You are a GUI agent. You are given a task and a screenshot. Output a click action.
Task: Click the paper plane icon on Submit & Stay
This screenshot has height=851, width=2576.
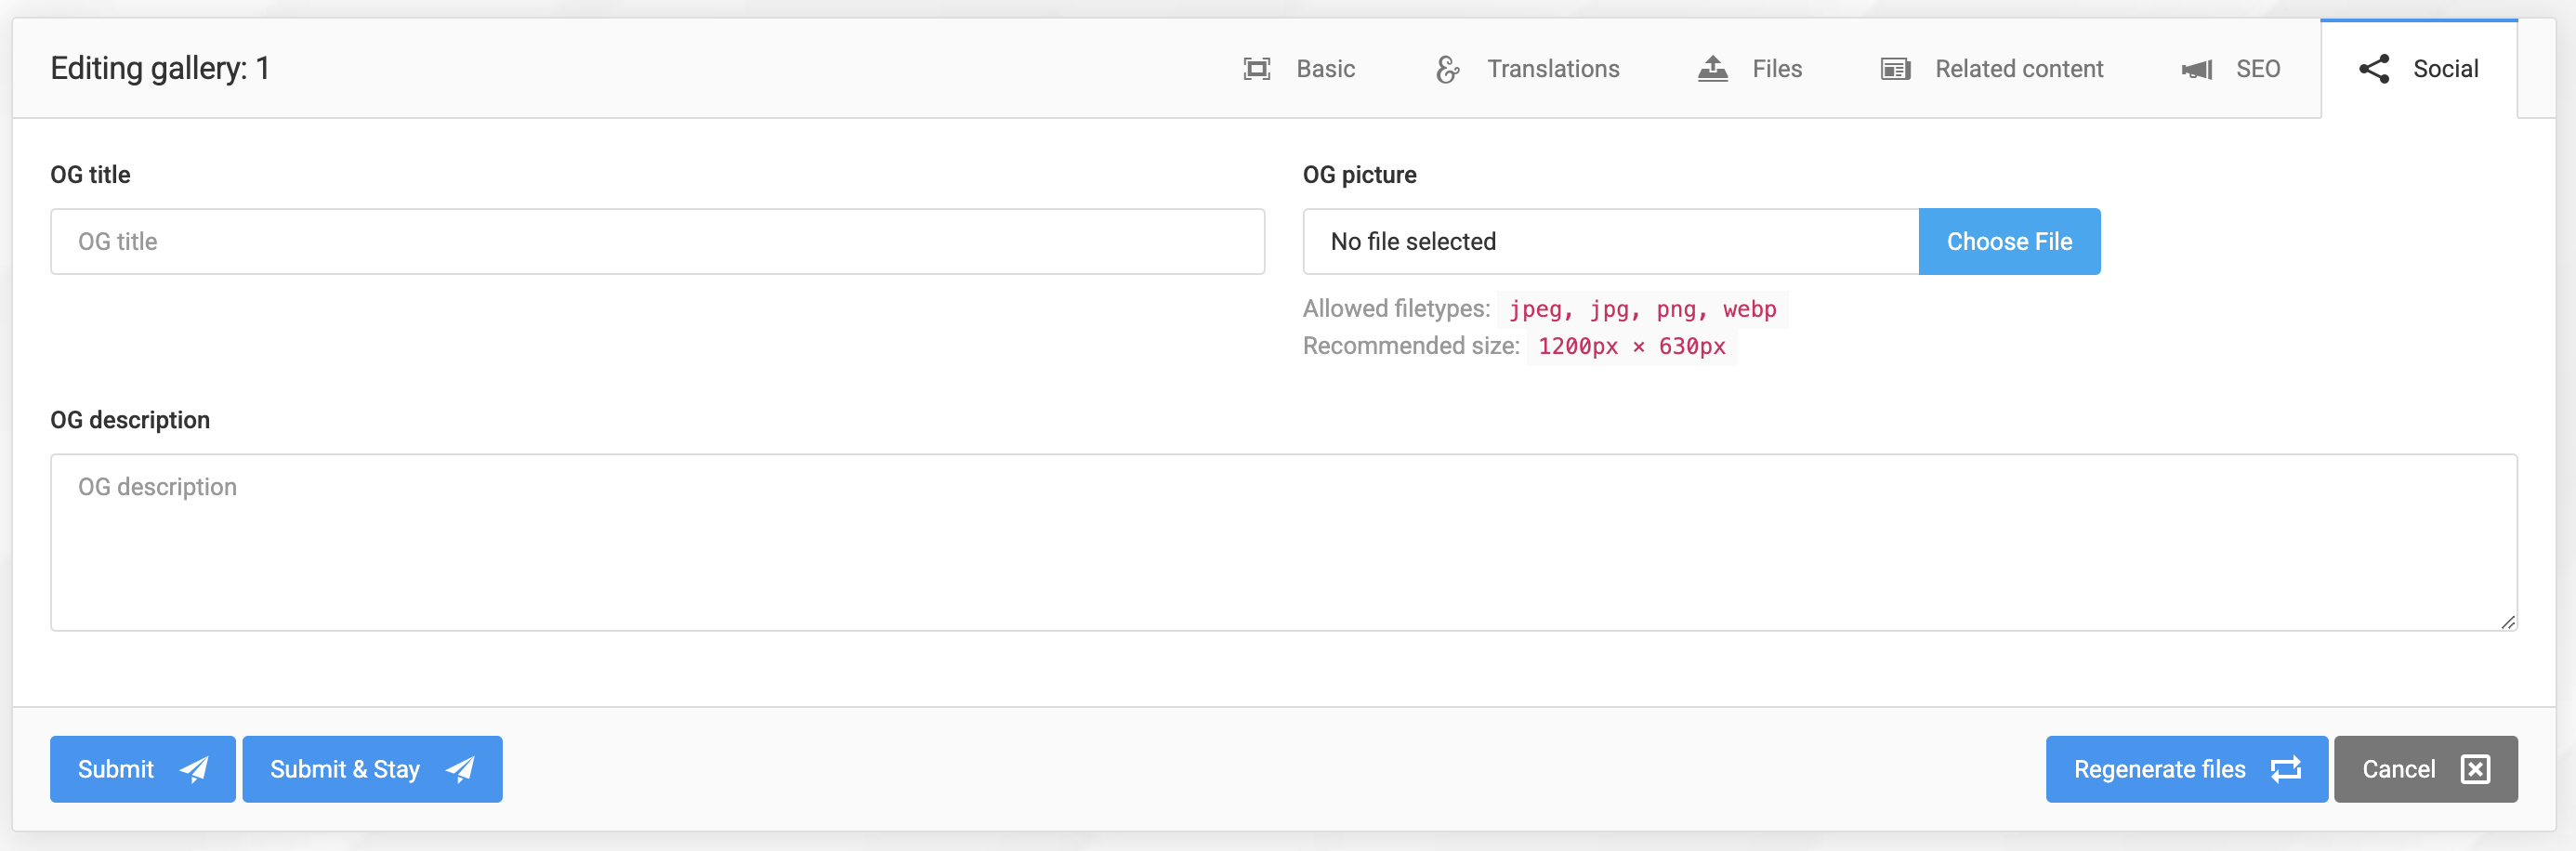click(460, 769)
